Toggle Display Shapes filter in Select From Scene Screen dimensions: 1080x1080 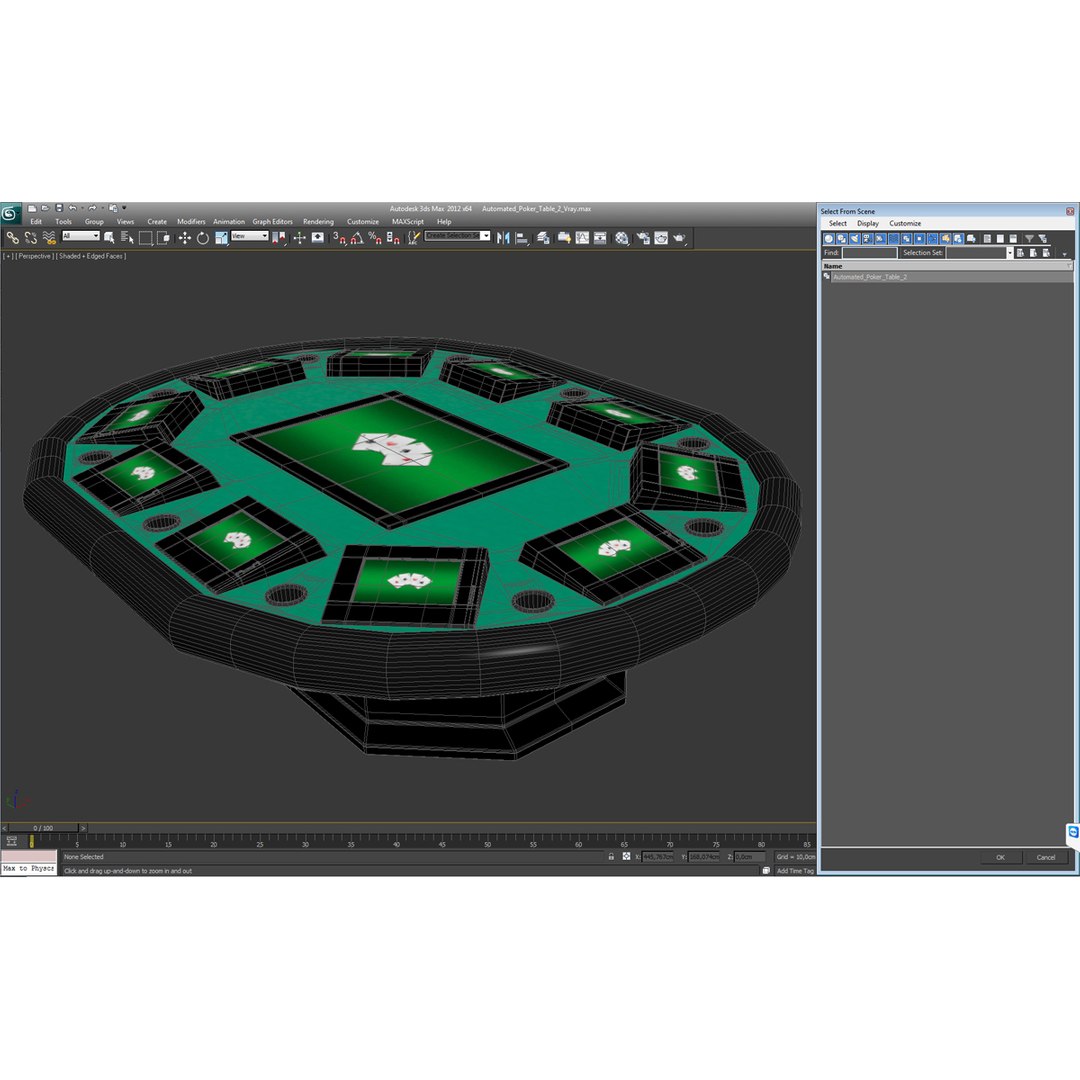[842, 238]
